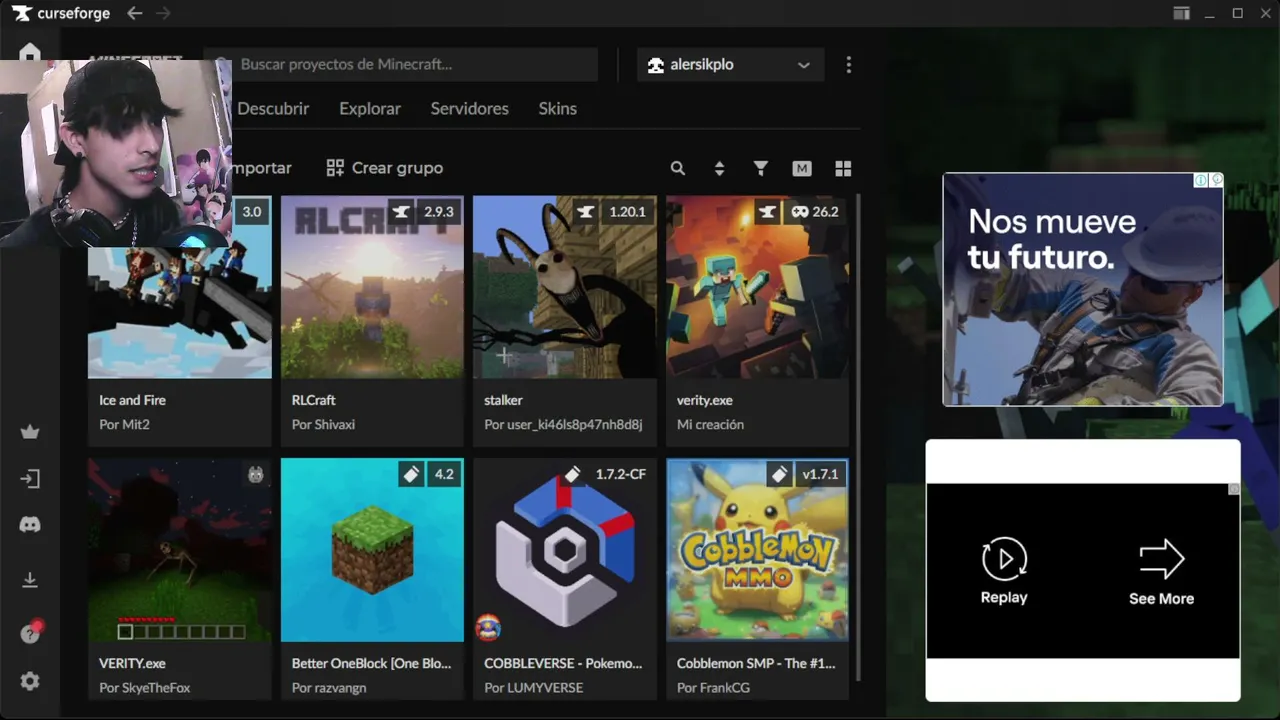Click See More on the video ad

tap(1161, 572)
